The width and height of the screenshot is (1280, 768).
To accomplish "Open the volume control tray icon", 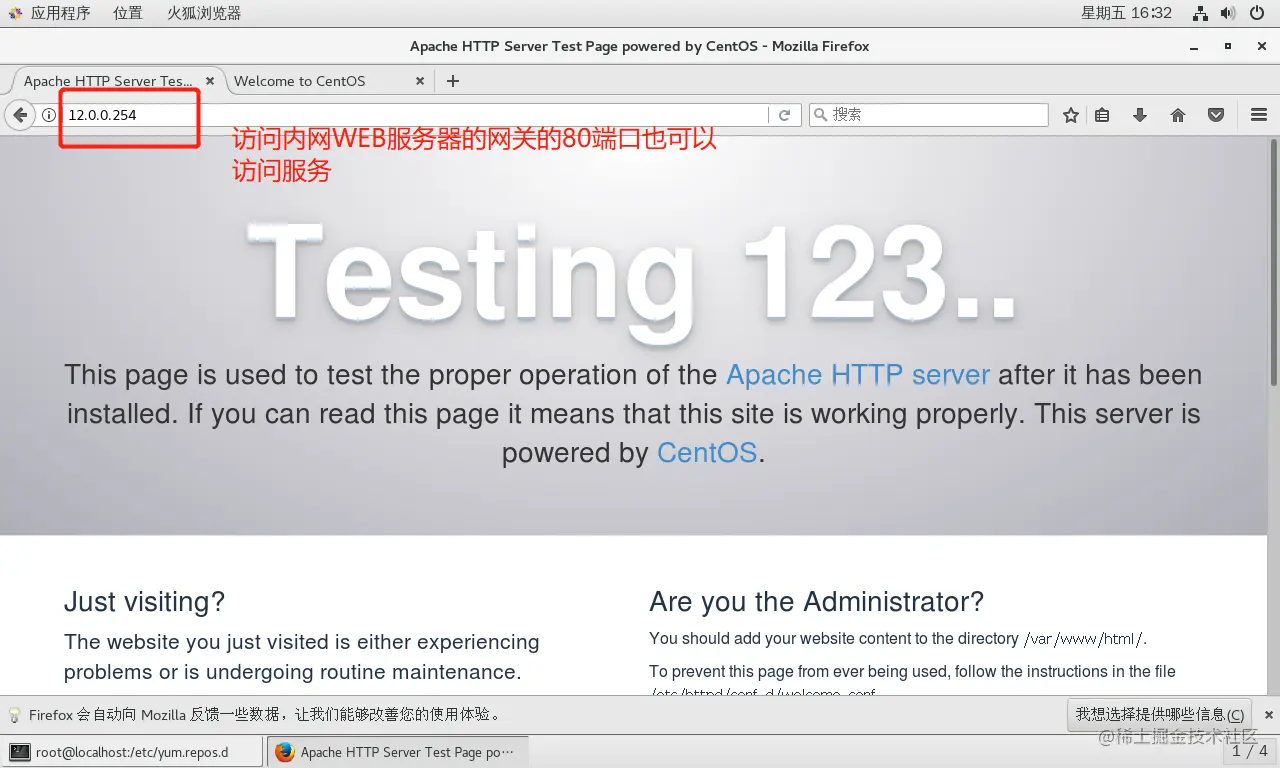I will point(1229,13).
